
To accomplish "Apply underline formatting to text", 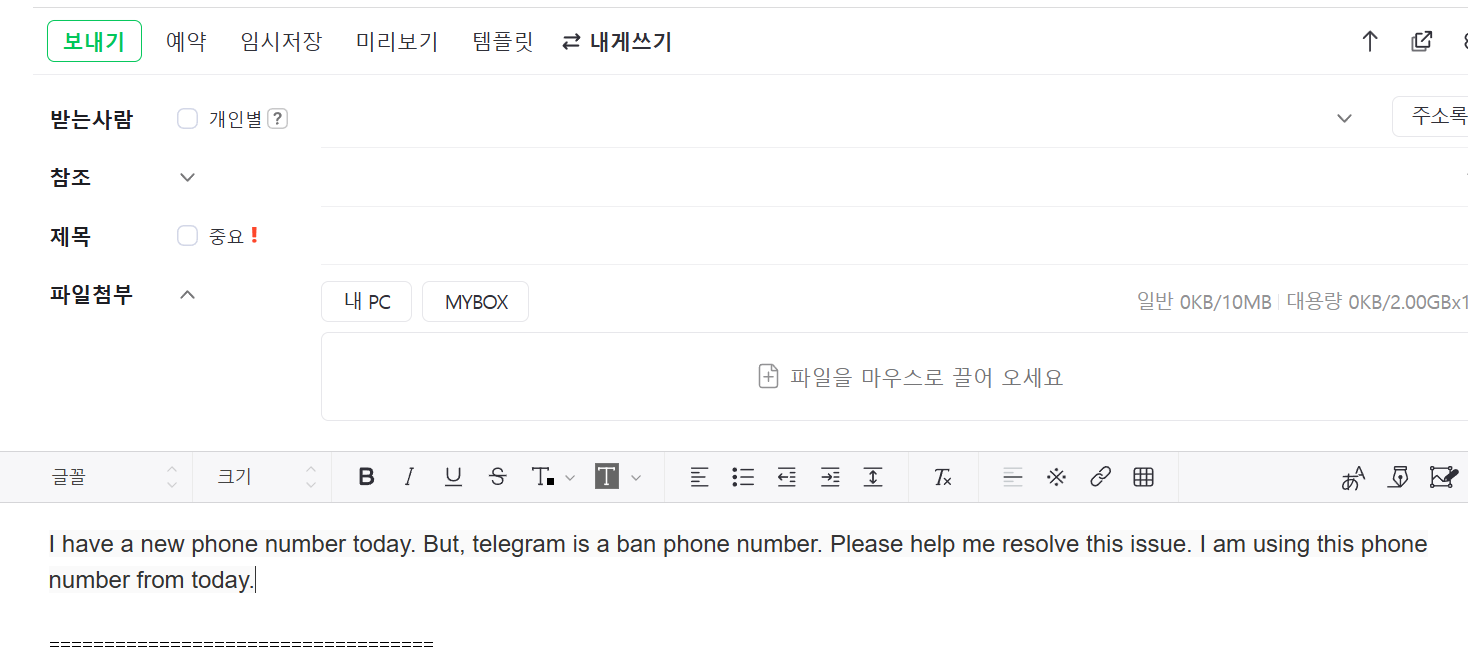I will pos(453,477).
